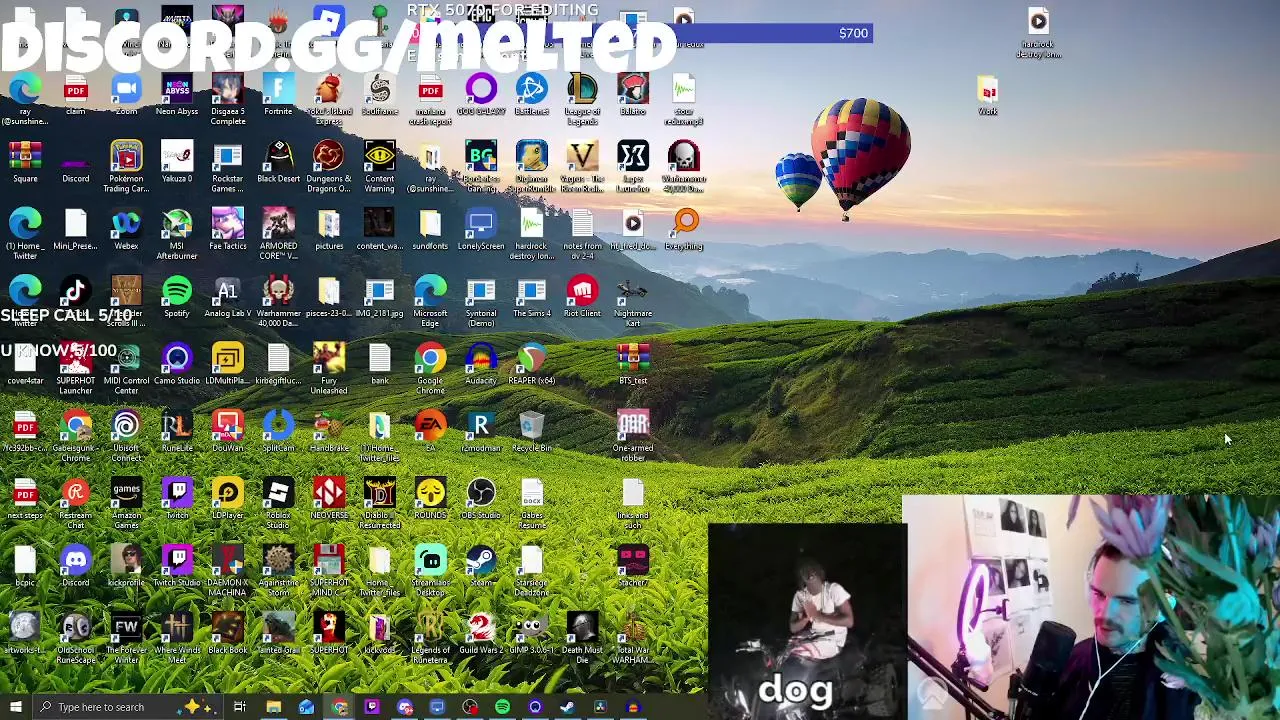Open the Content Warning game icon
1280x720 pixels.
click(x=379, y=157)
